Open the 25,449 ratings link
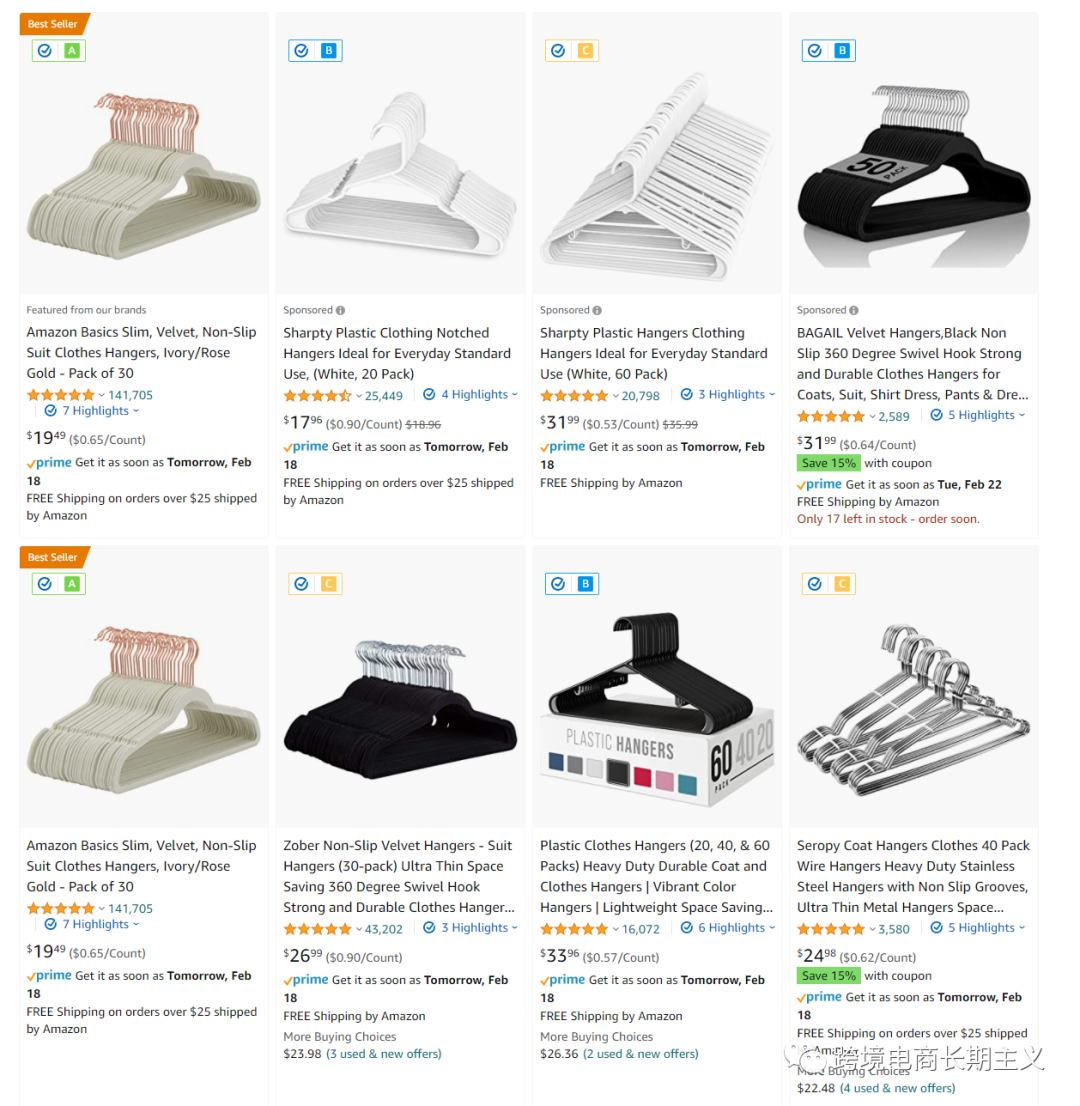The height and width of the screenshot is (1106, 1080). pyautogui.click(x=384, y=396)
